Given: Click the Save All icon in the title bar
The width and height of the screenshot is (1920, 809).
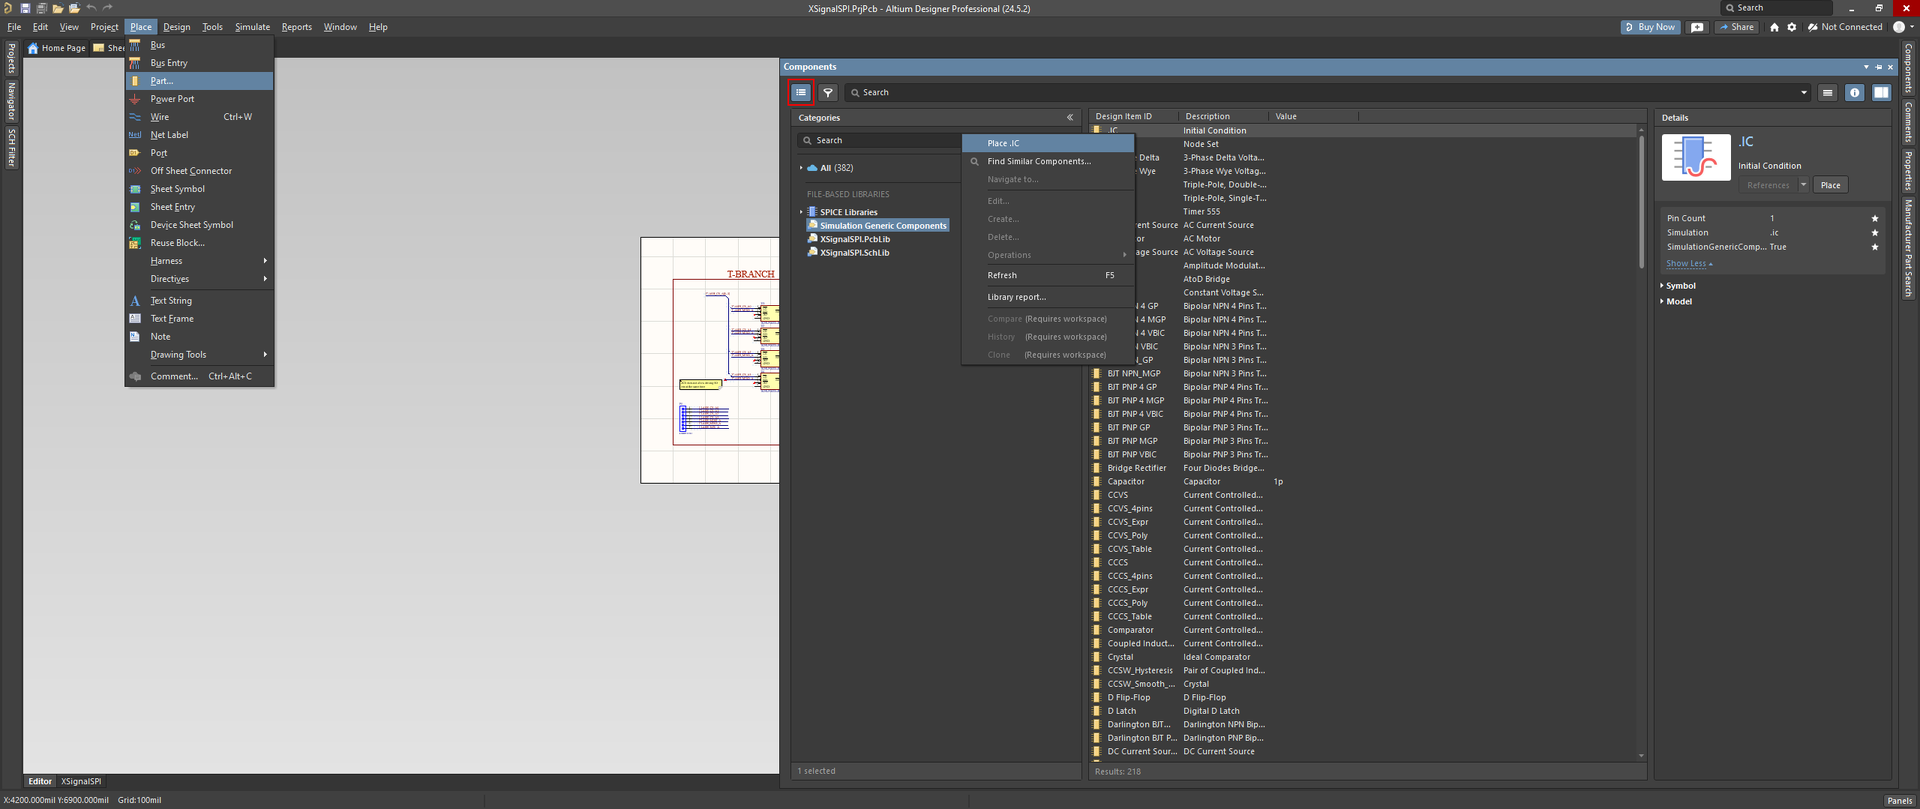Looking at the screenshot, I should coord(41,8).
